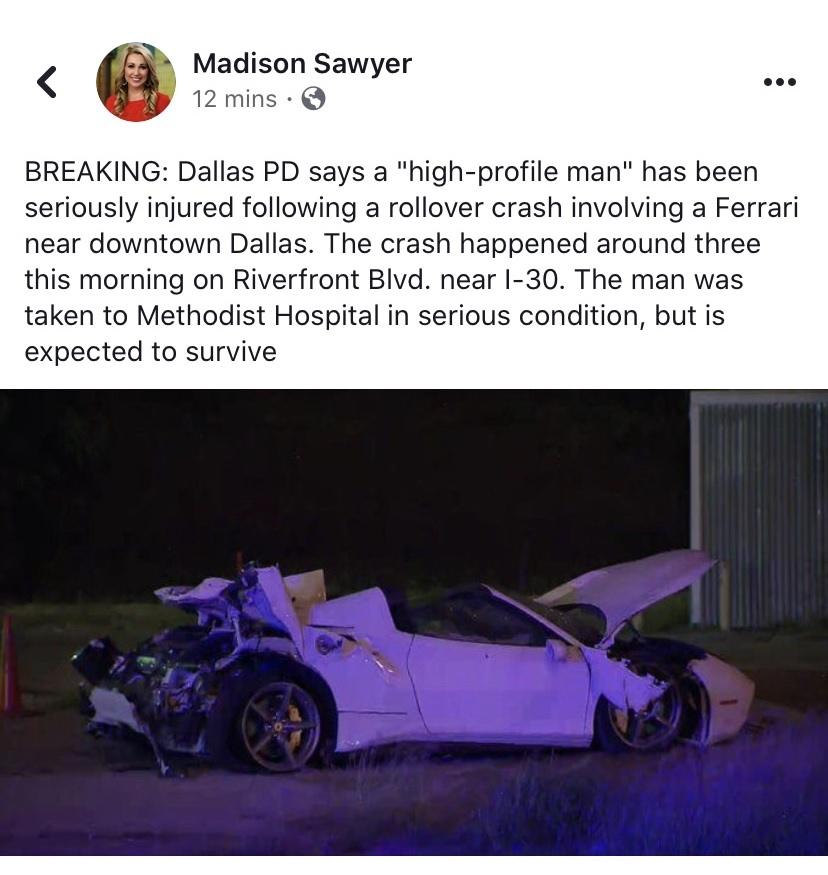Viewport: 828px width, 875px height.
Task: Select the ellipsis icon beside the post header
Action: 779,82
